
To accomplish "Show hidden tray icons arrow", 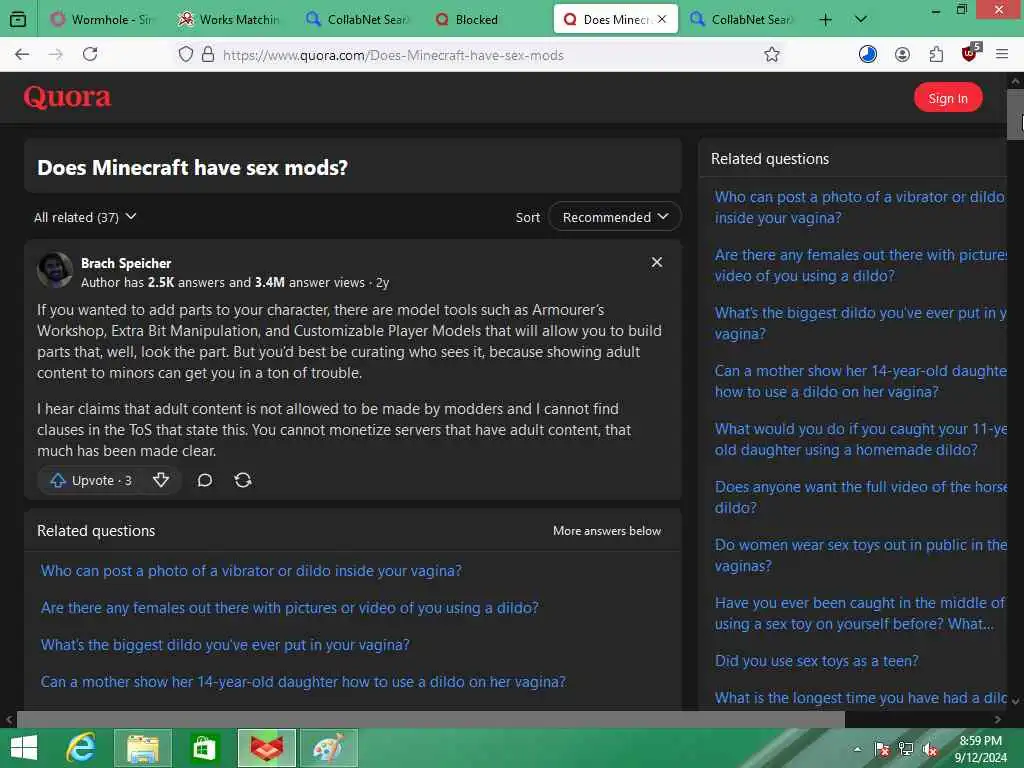I will point(857,749).
